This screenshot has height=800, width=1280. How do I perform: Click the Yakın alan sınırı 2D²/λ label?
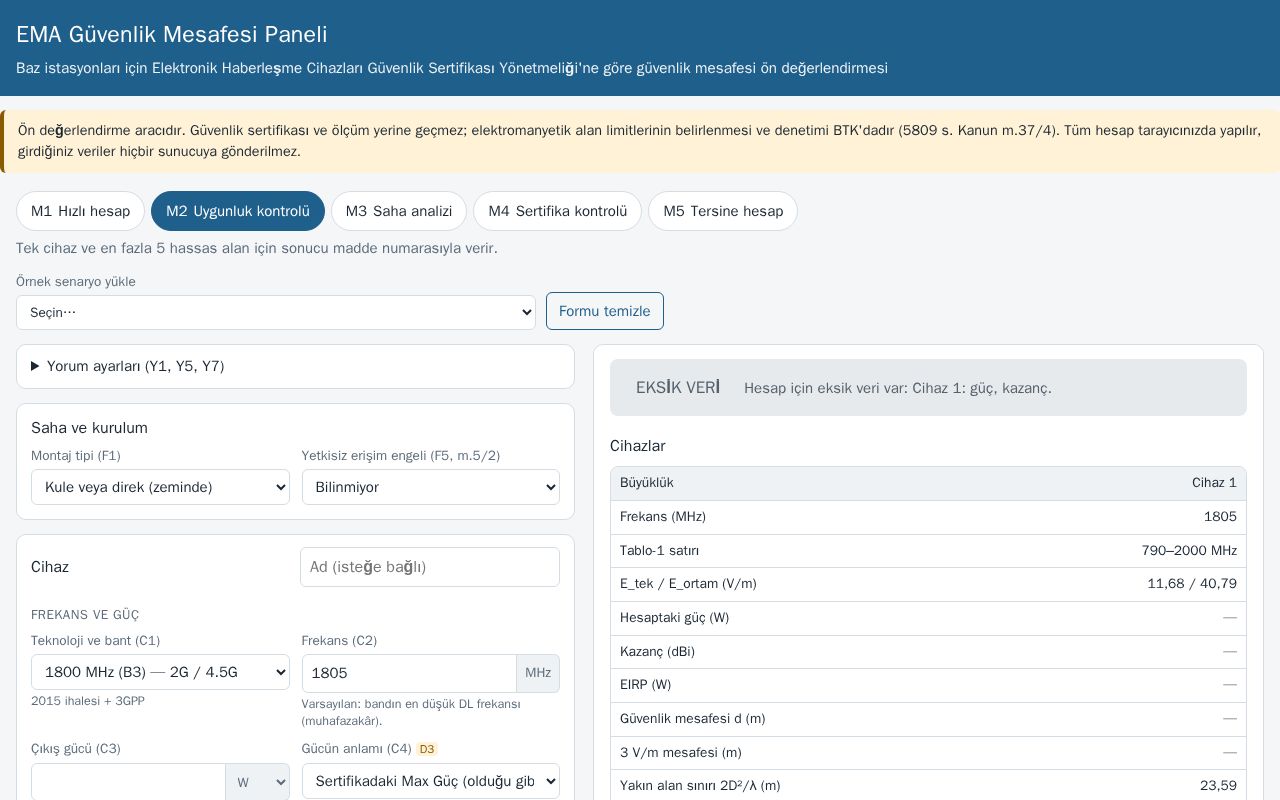tap(700, 786)
